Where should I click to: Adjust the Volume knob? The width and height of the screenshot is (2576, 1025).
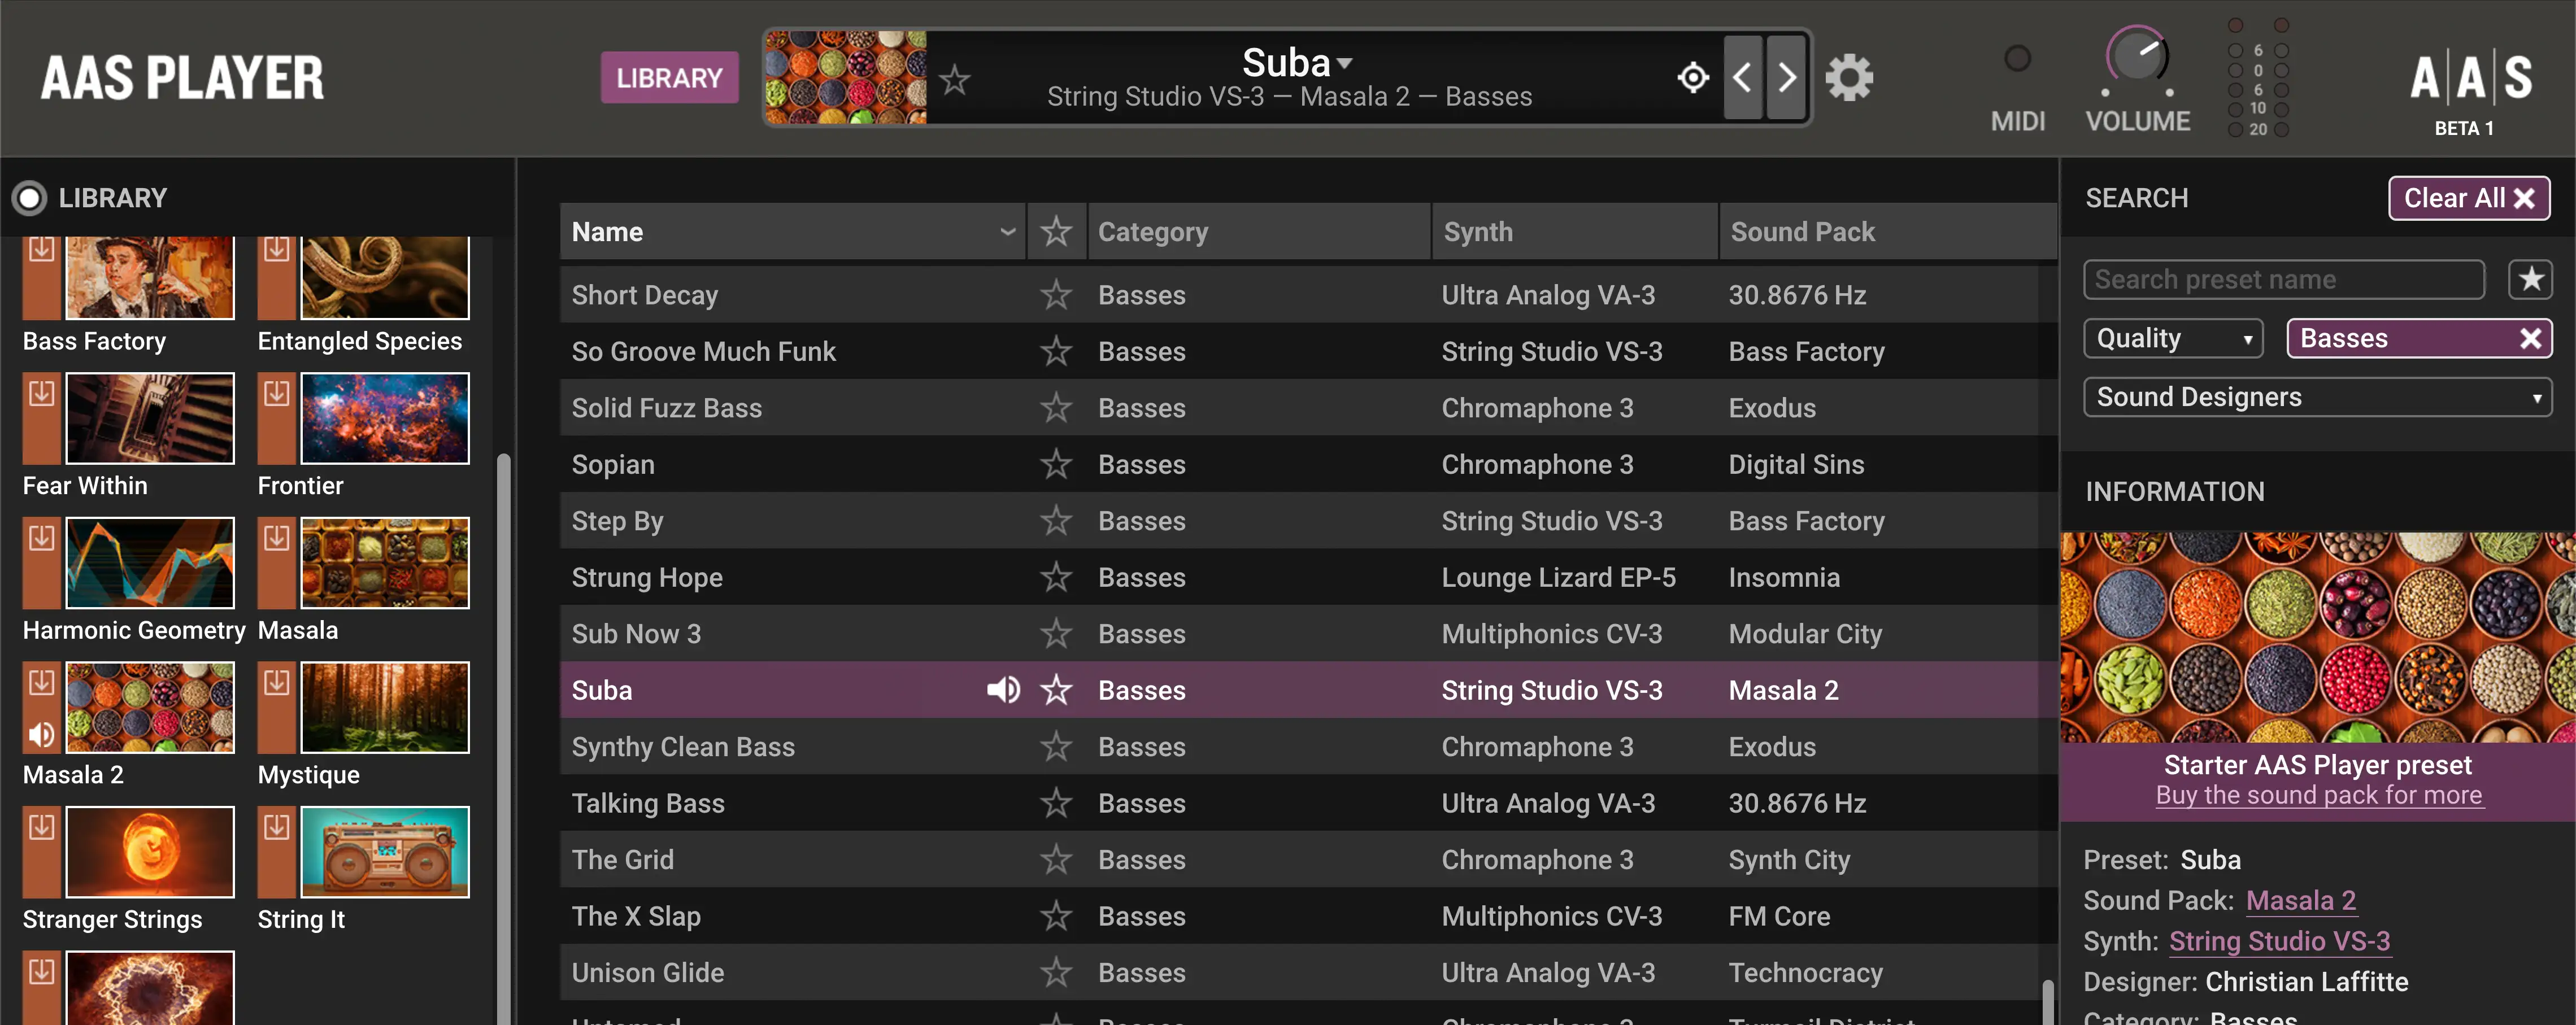[2137, 57]
